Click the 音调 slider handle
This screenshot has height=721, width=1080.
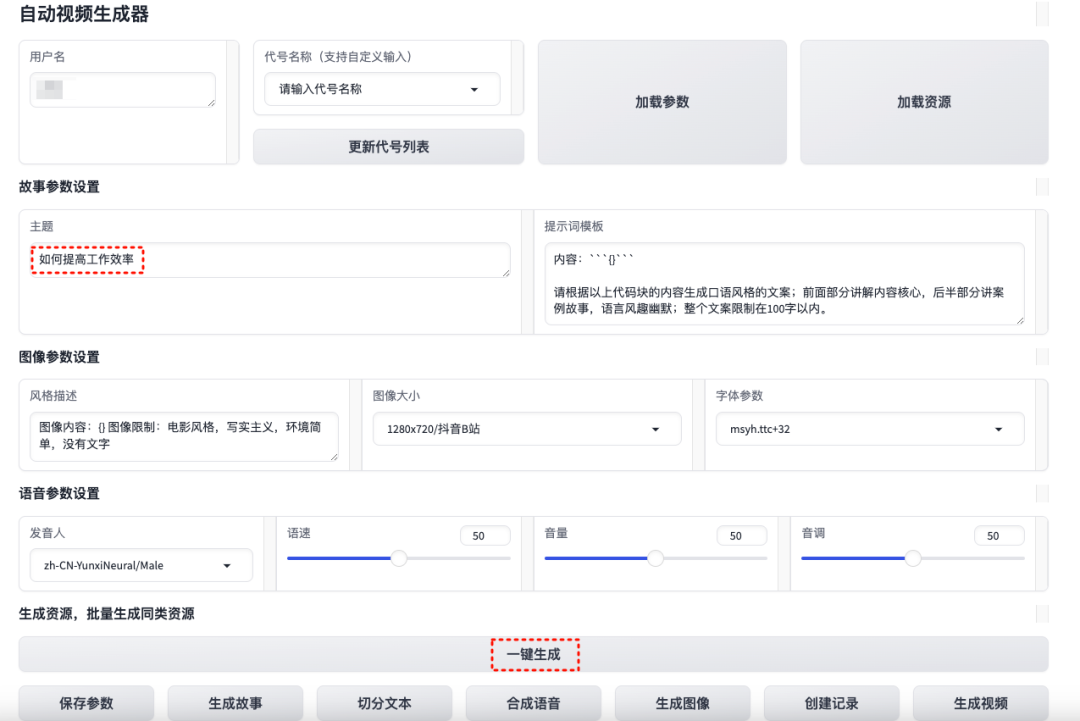click(913, 558)
